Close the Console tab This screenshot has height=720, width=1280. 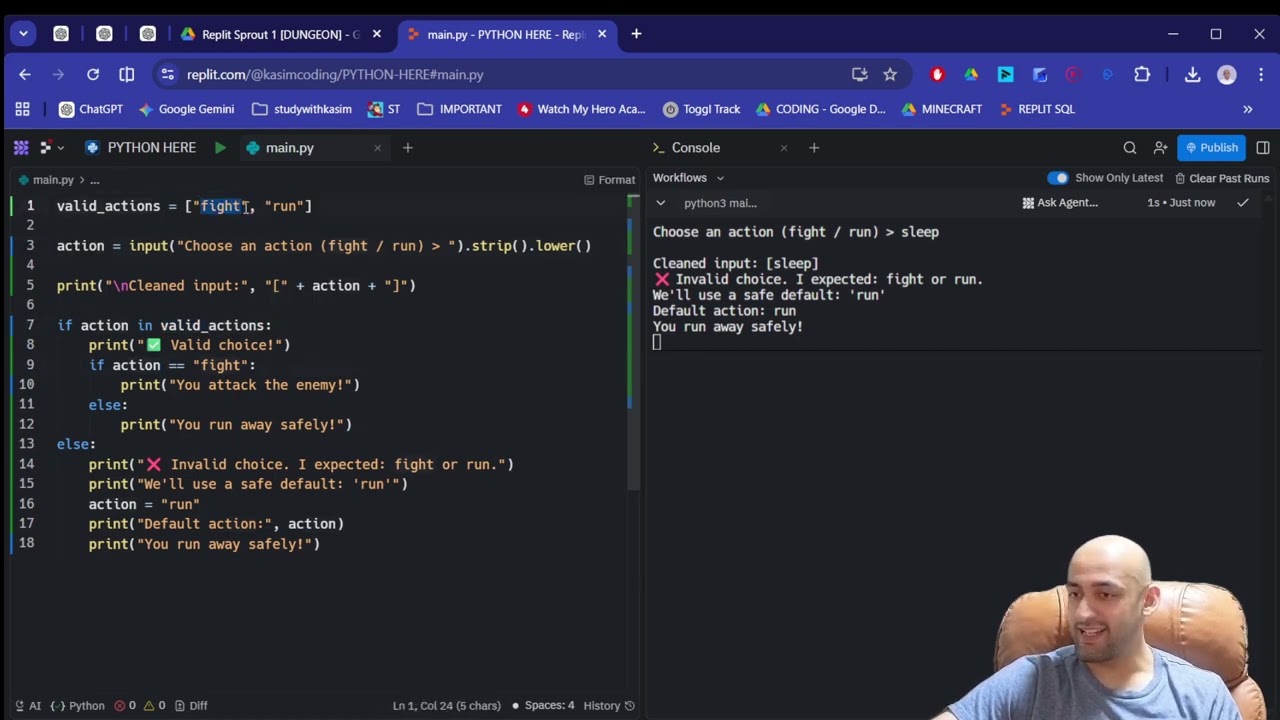point(783,148)
